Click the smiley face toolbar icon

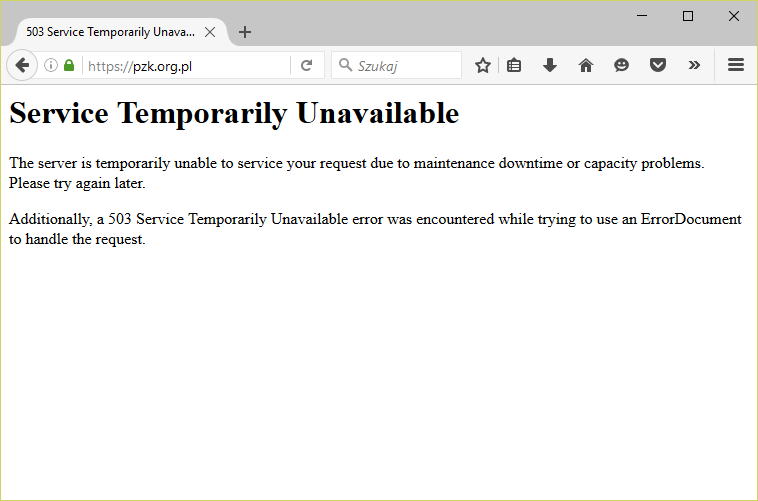coord(621,65)
